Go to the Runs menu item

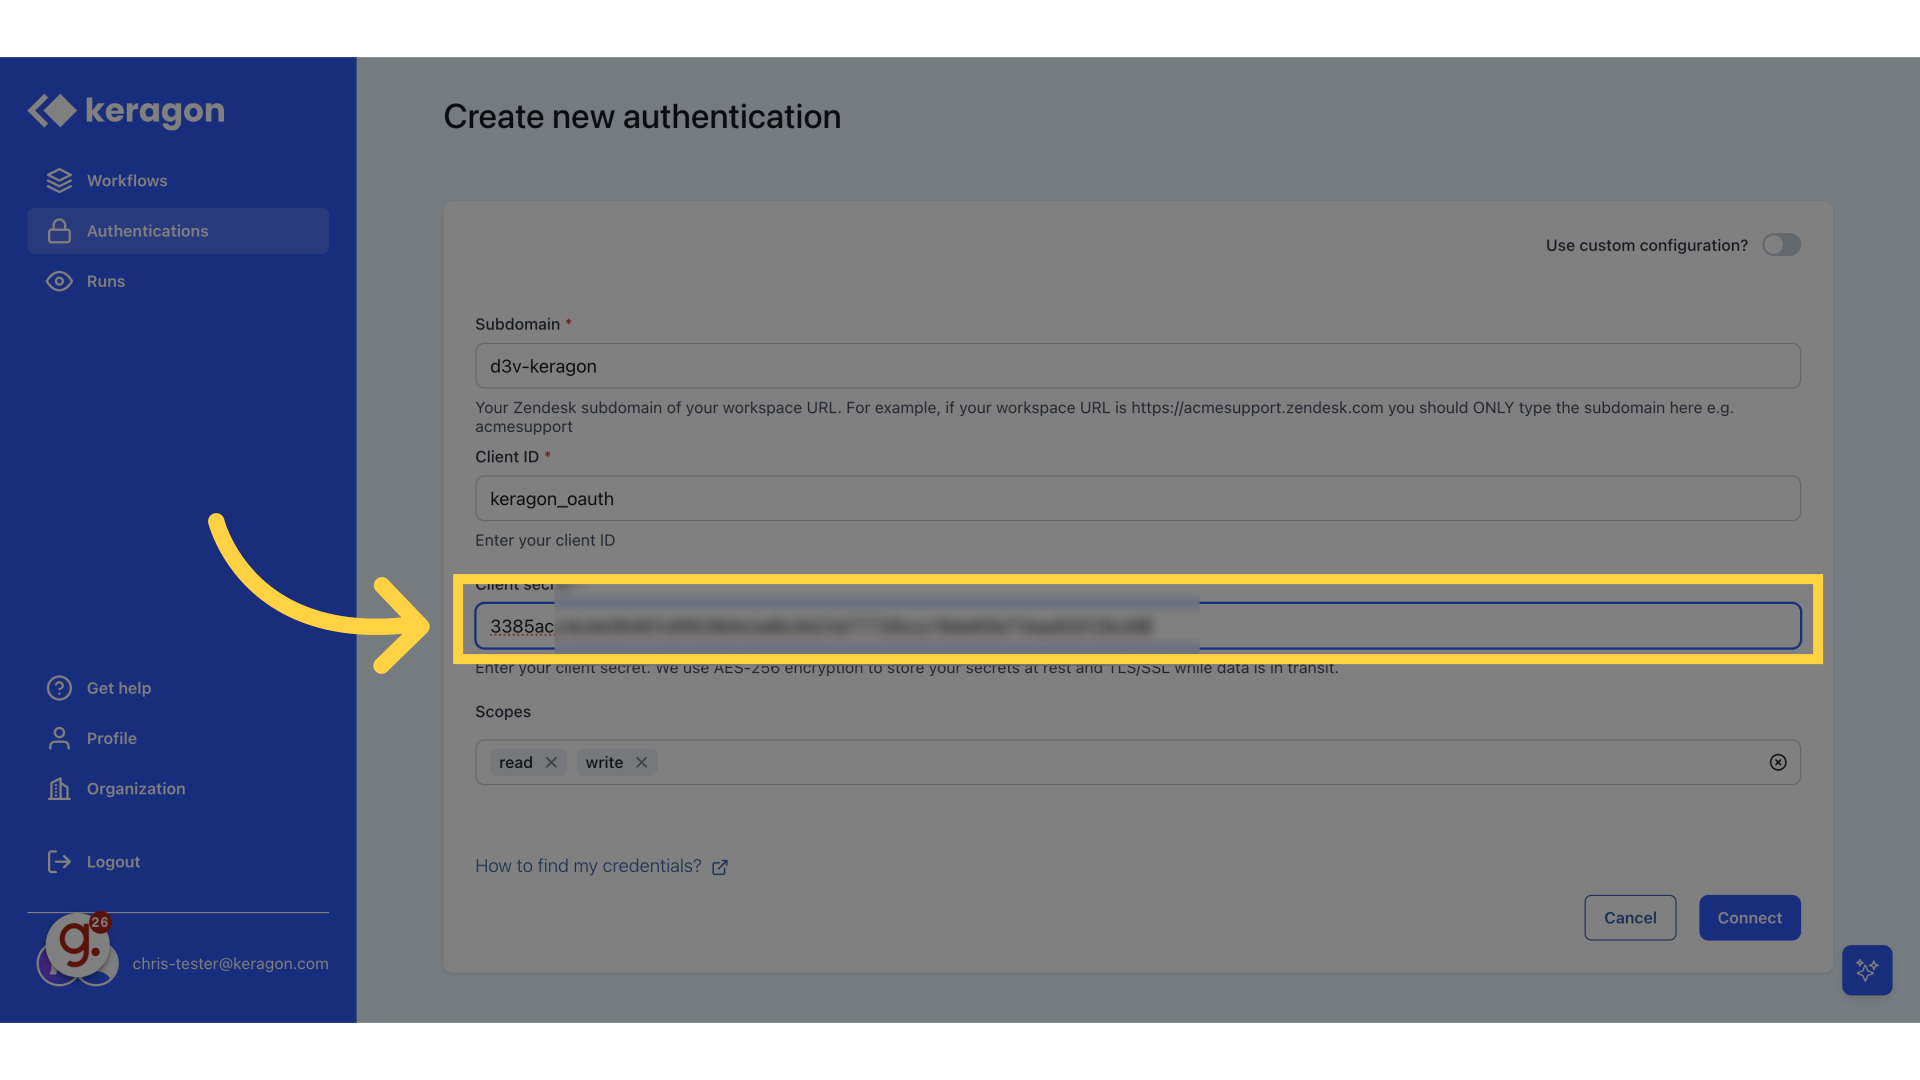pyautogui.click(x=106, y=282)
